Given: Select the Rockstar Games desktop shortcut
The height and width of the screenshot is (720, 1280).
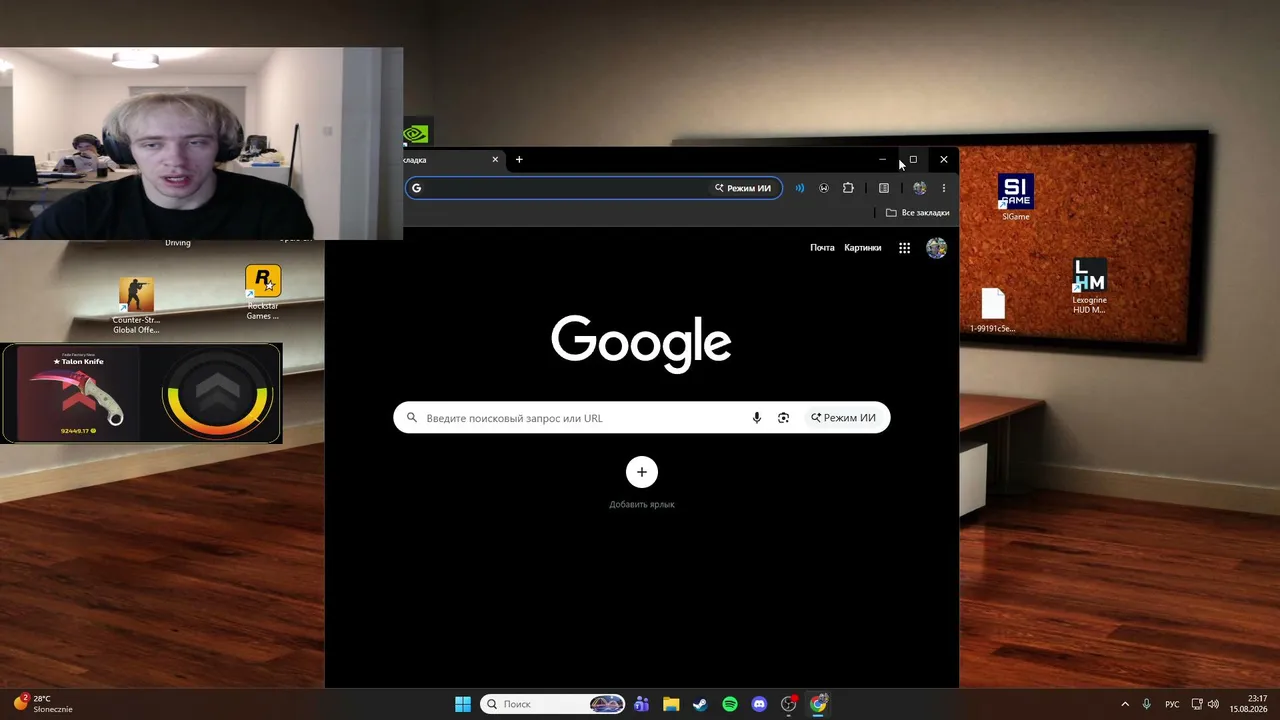Looking at the screenshot, I should click(x=263, y=293).
